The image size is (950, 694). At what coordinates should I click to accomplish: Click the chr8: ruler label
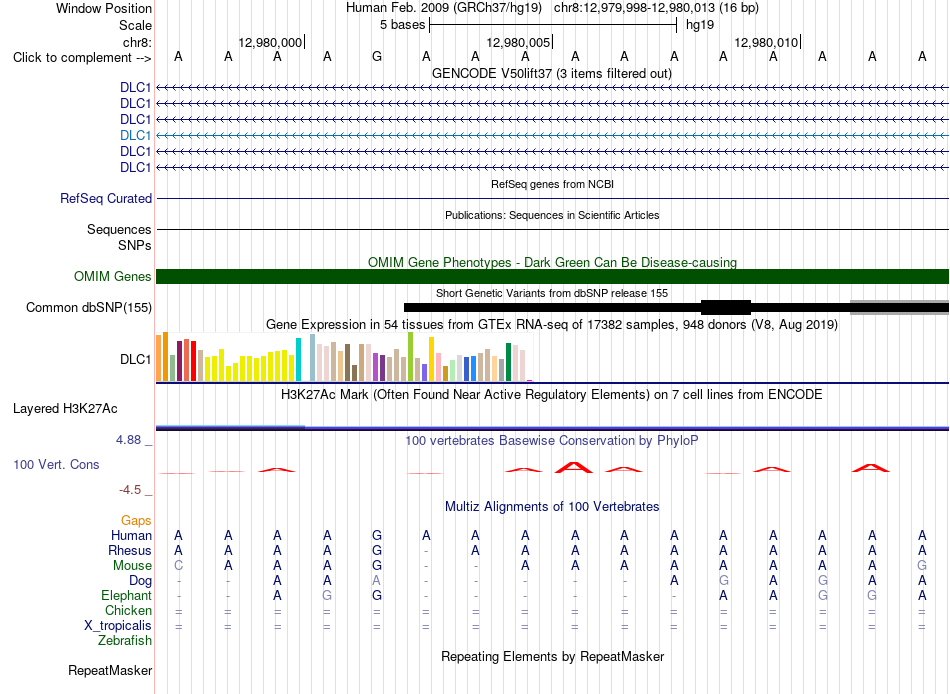pos(137,42)
